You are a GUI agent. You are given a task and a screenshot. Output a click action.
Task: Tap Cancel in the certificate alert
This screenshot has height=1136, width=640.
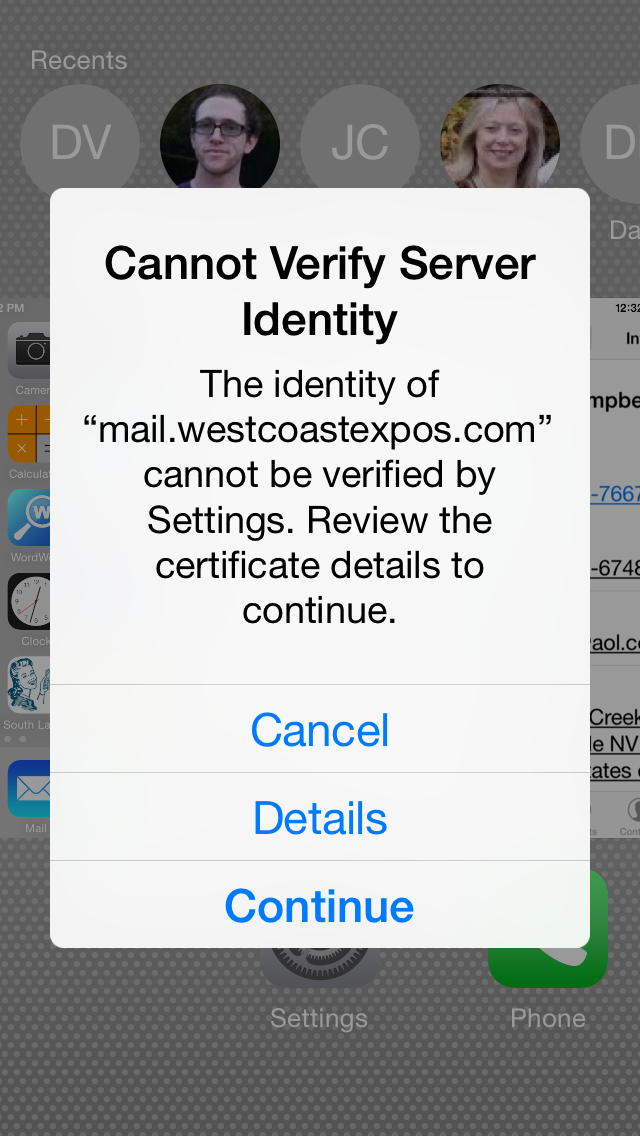[x=320, y=729]
